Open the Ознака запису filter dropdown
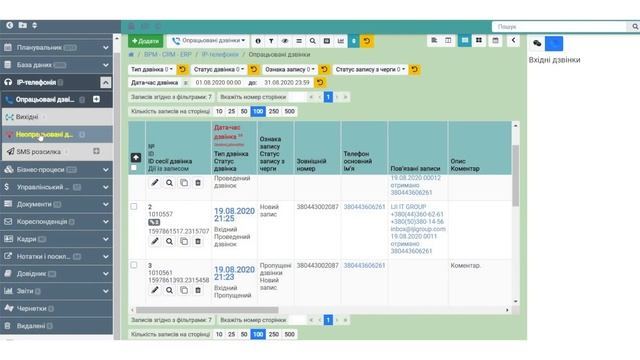Viewport: 640px width, 360px height. tap(290, 69)
